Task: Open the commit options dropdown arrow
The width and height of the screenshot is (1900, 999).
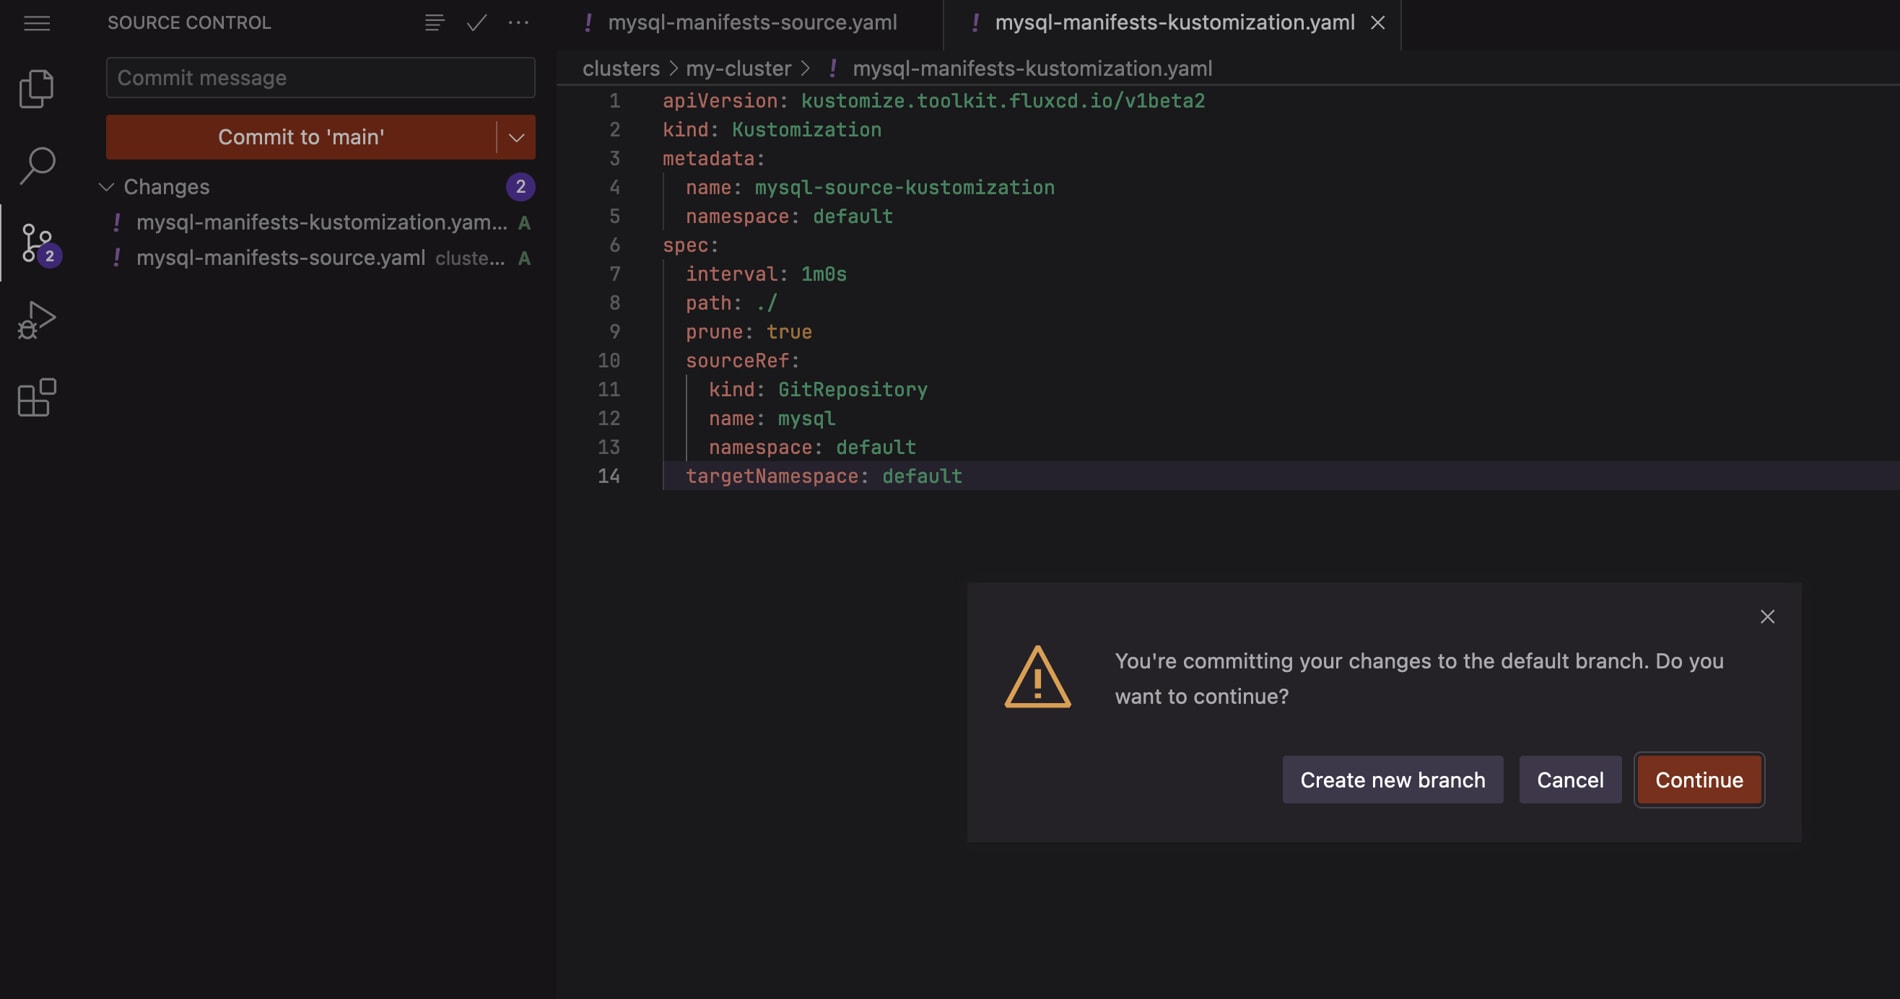Action: (516, 137)
